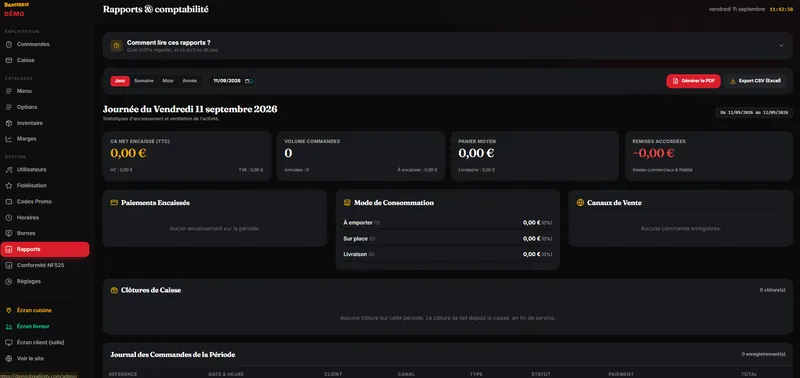Click the 0 clôture(s) counter

[772, 290]
